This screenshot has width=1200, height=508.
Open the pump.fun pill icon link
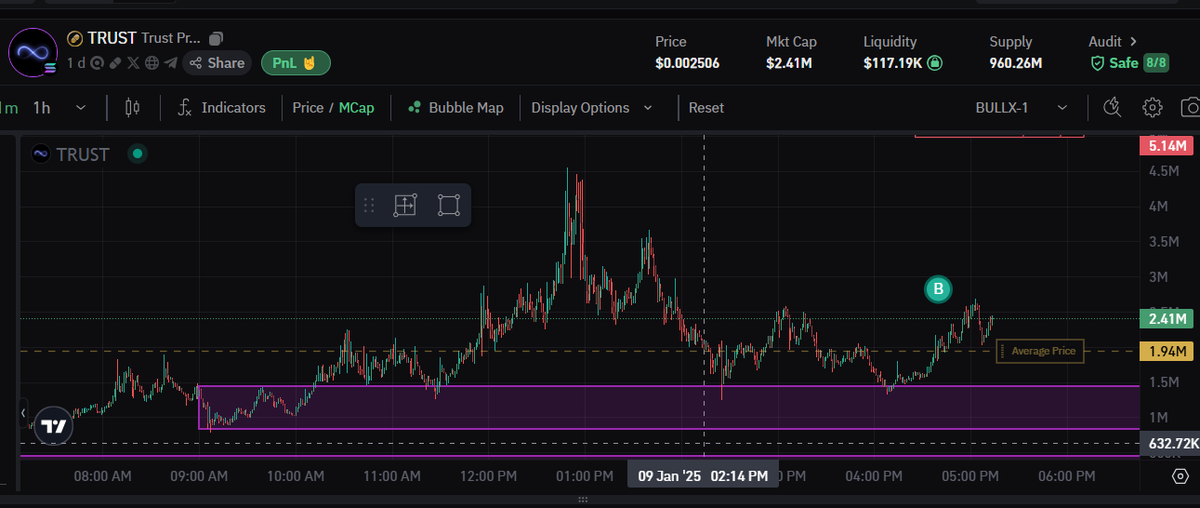click(x=115, y=63)
